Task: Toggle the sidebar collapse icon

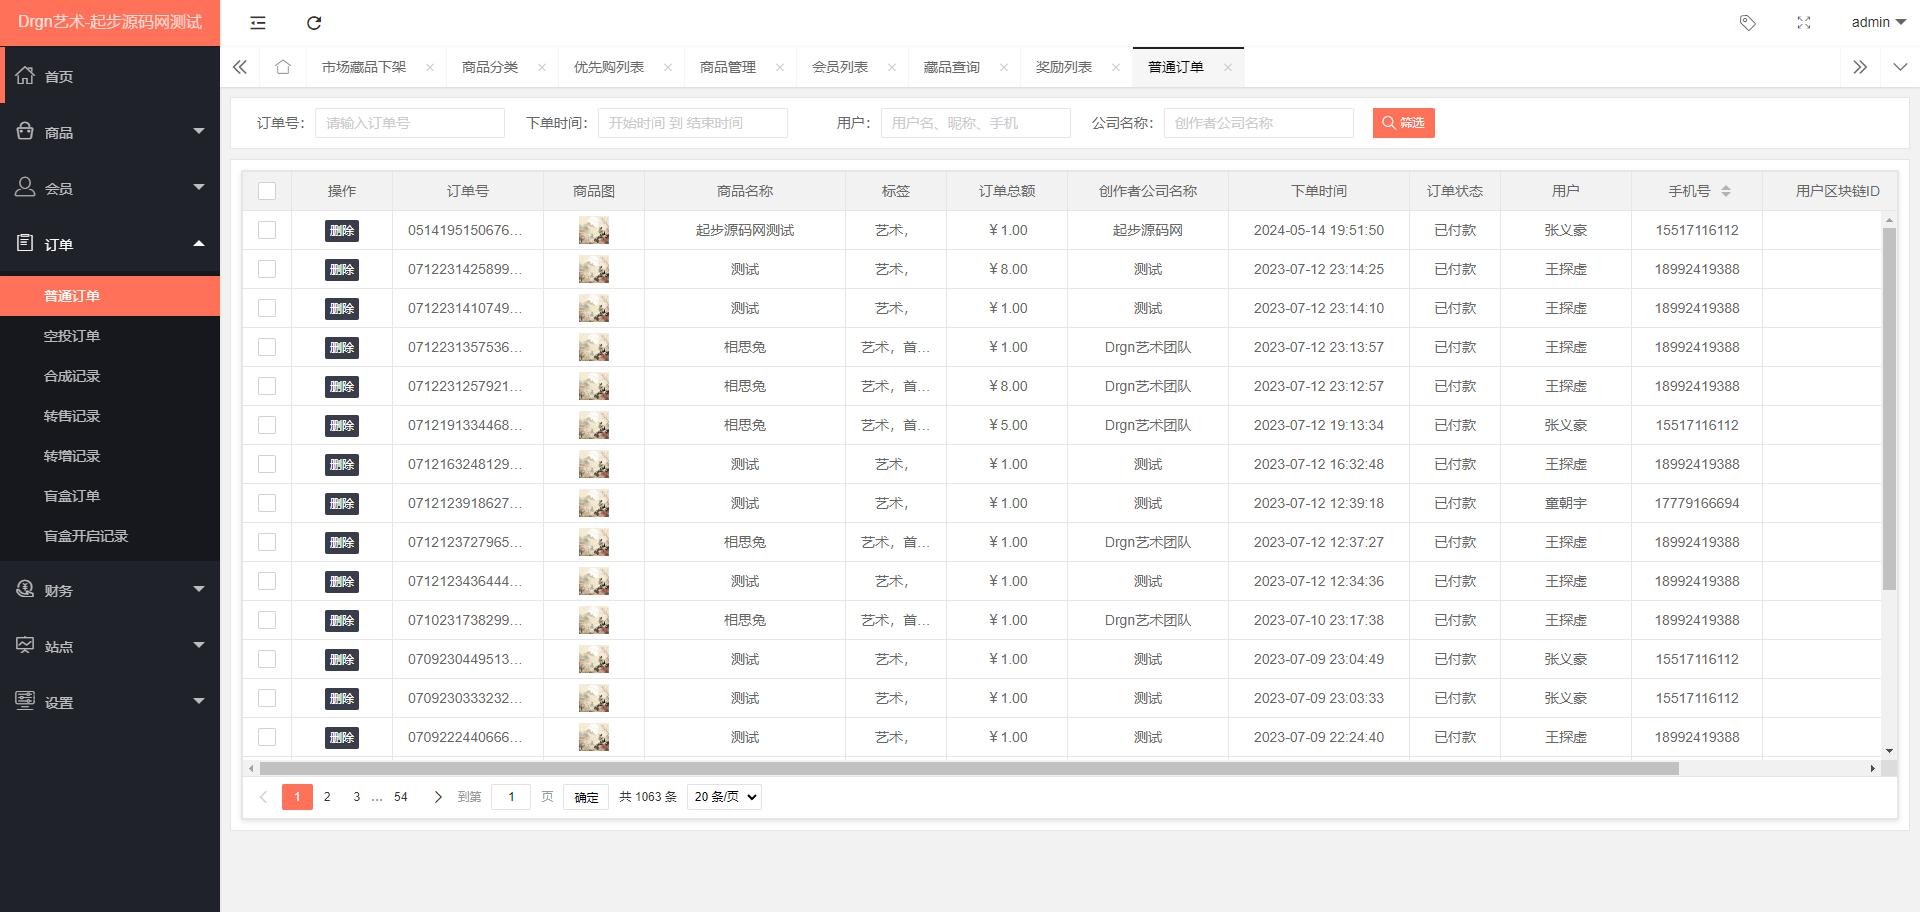Action: click(x=258, y=23)
